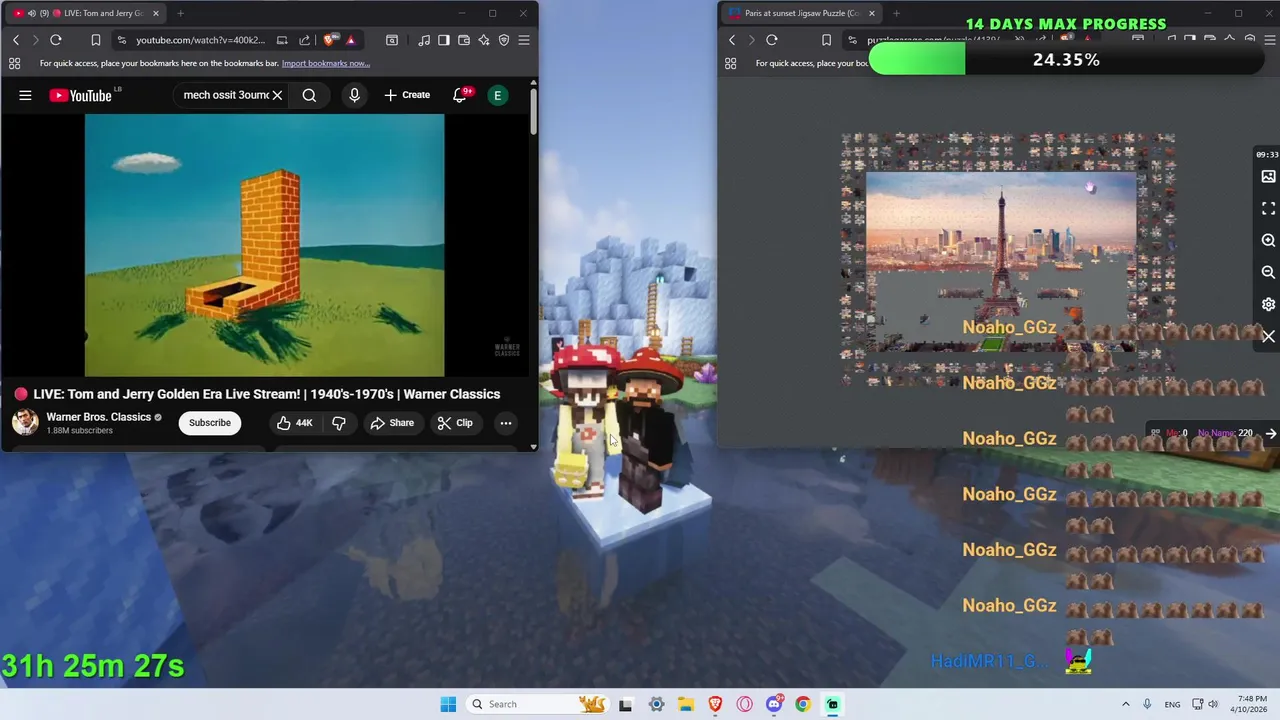Viewport: 1280px width, 720px height.
Task: Close the Paris at sunset puzzle tab
Action: pyautogui.click(x=871, y=13)
